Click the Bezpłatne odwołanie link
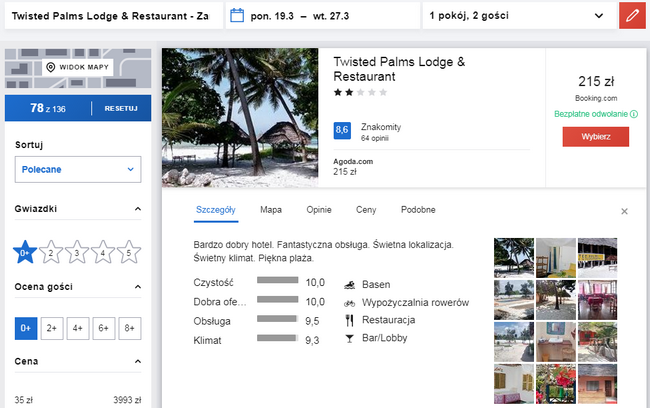Screen dimensions: 650x408 [x=591, y=114]
